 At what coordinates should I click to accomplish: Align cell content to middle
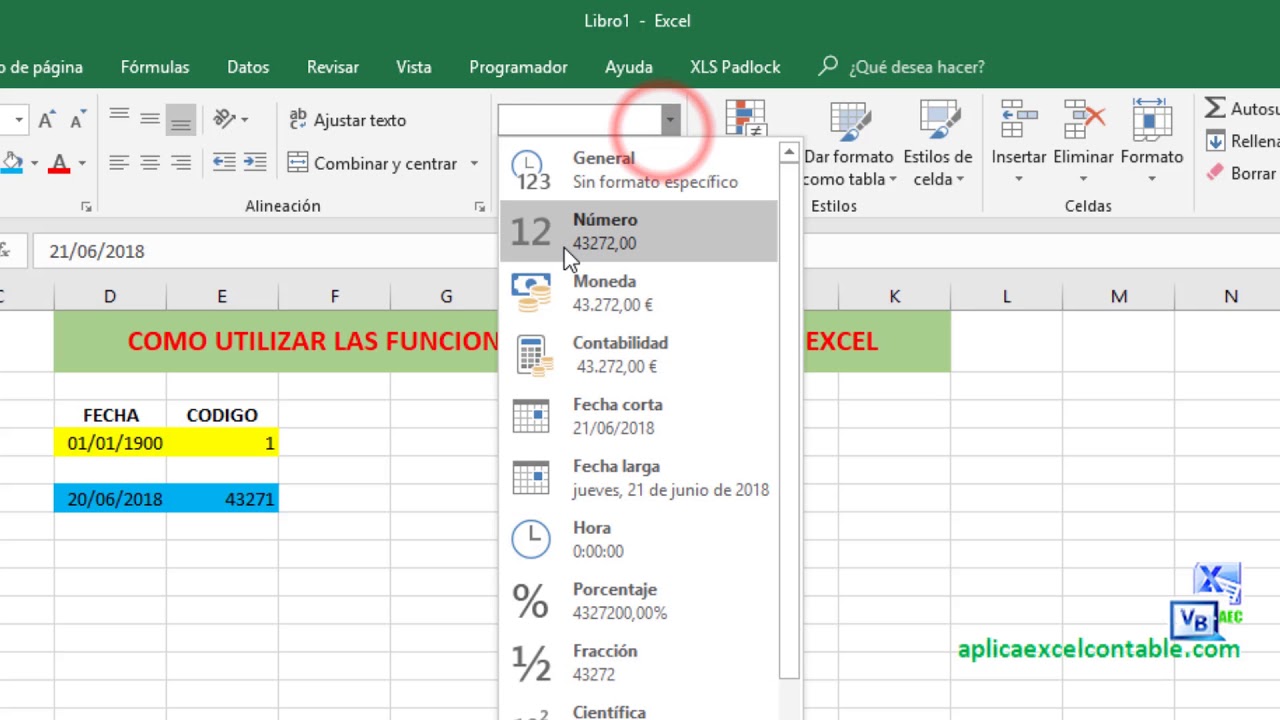150,119
